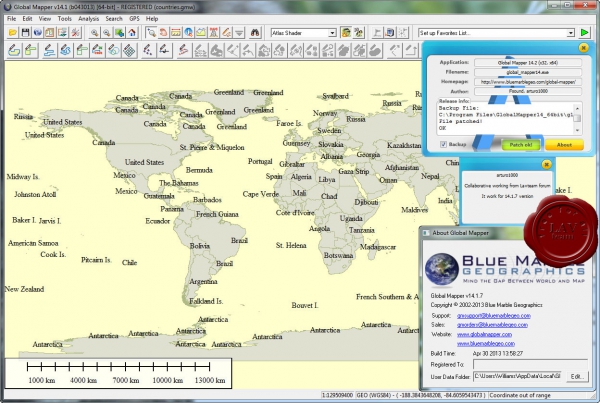Click the Sales email link in About
The height and width of the screenshot is (403, 600).
coord(492,325)
